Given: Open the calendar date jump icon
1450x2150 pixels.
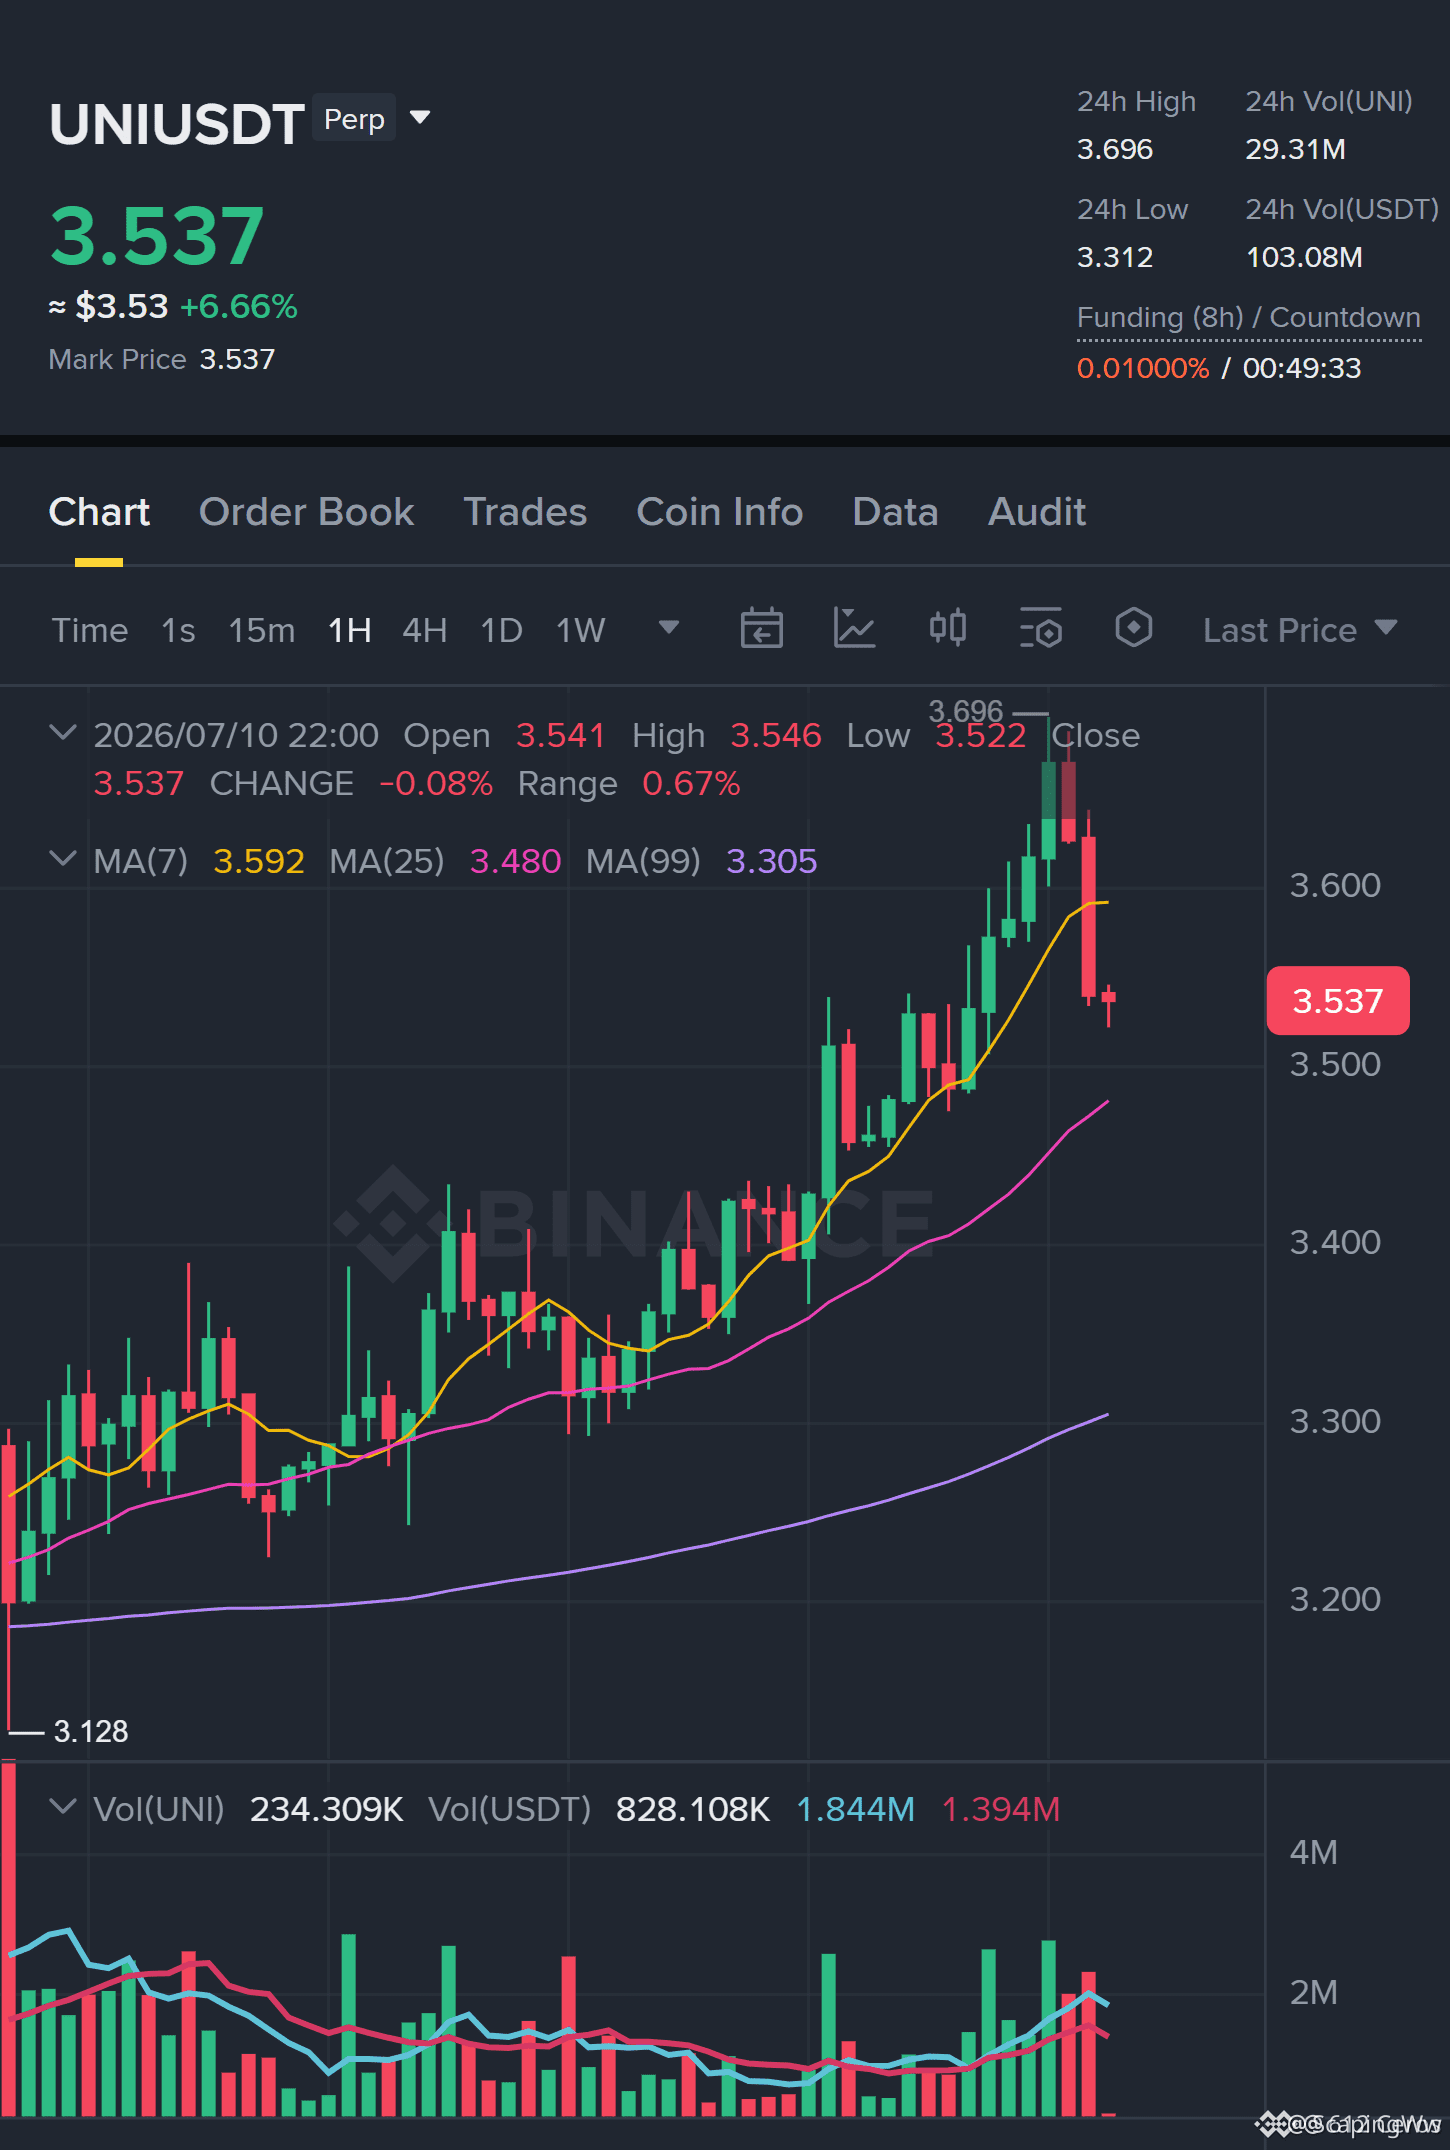Looking at the screenshot, I should coord(761,629).
